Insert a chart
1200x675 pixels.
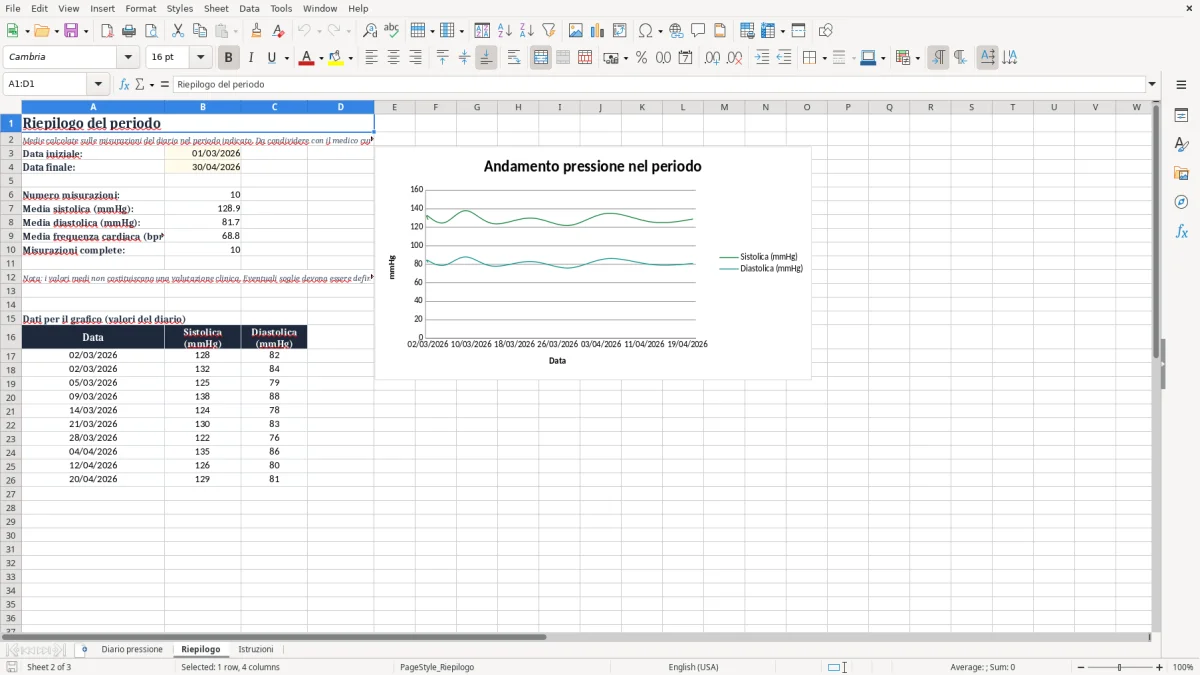598,31
